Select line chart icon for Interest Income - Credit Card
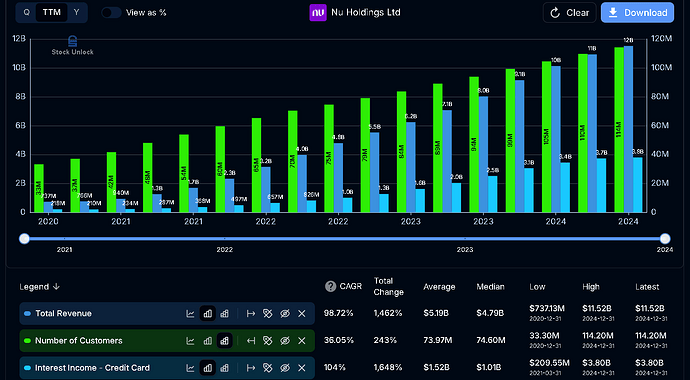Screen dimensions: 690x380 pyautogui.click(x=190, y=368)
